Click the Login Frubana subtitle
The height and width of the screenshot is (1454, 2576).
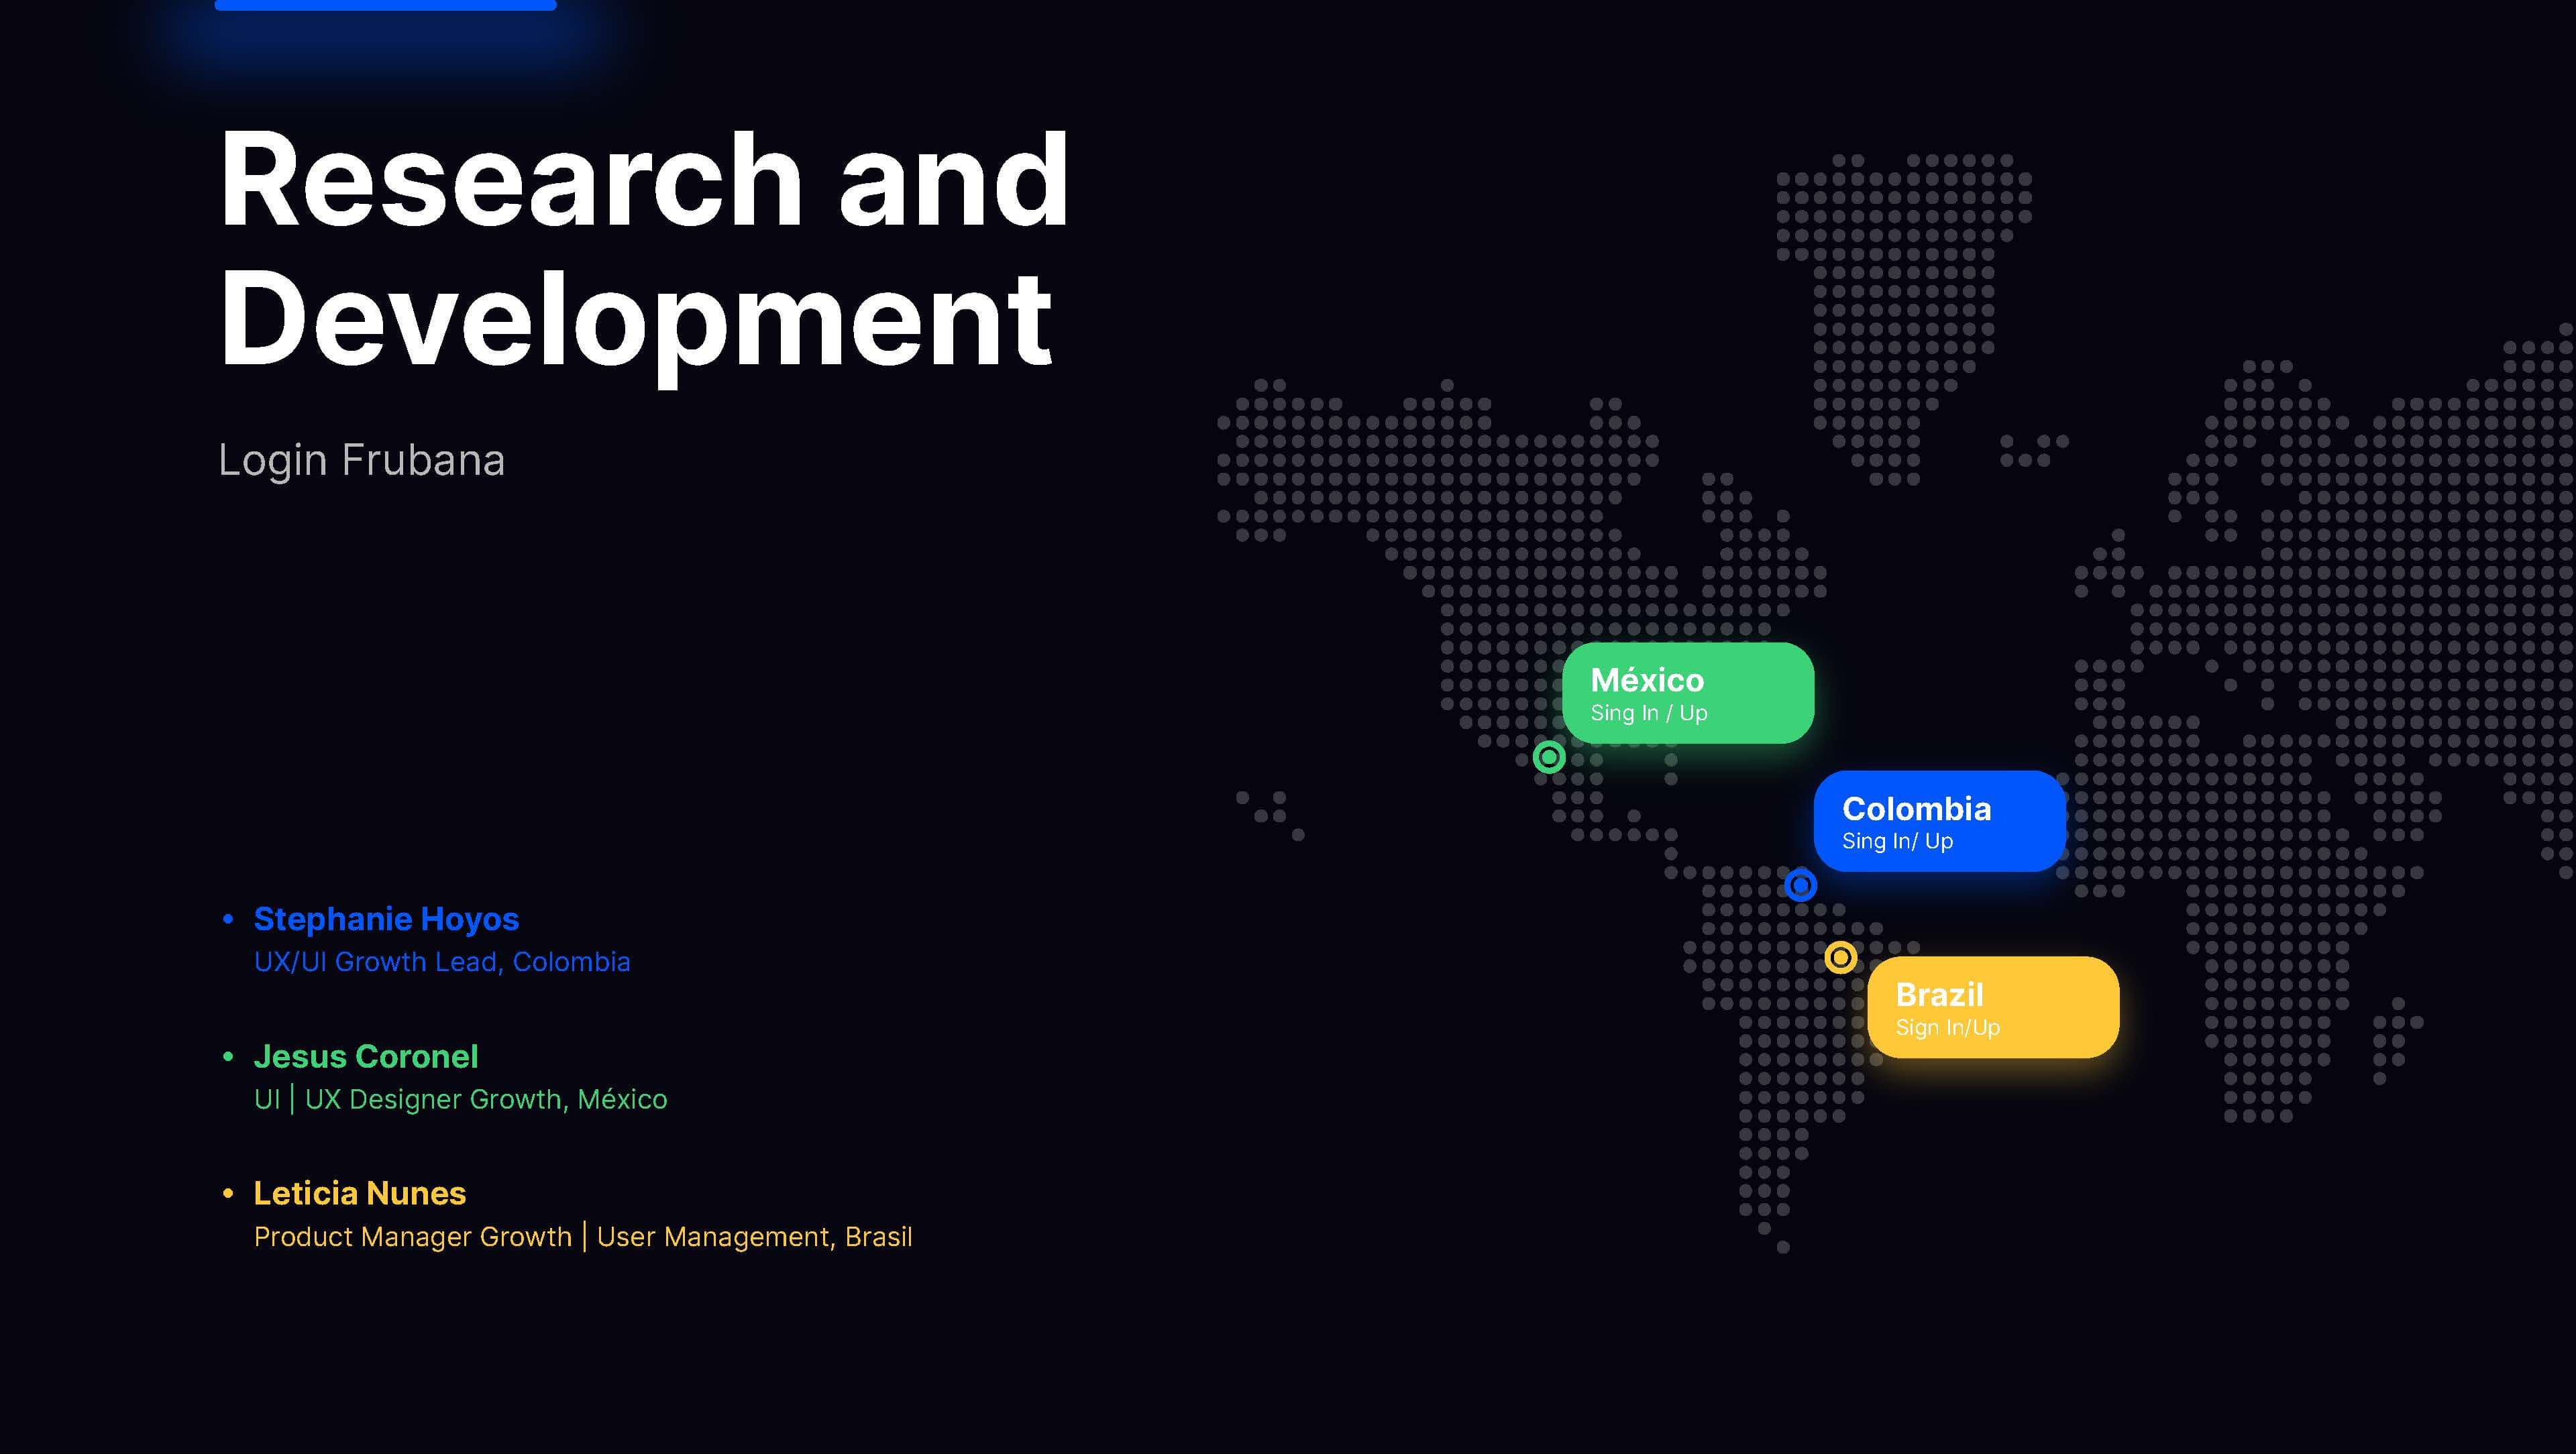coord(361,460)
